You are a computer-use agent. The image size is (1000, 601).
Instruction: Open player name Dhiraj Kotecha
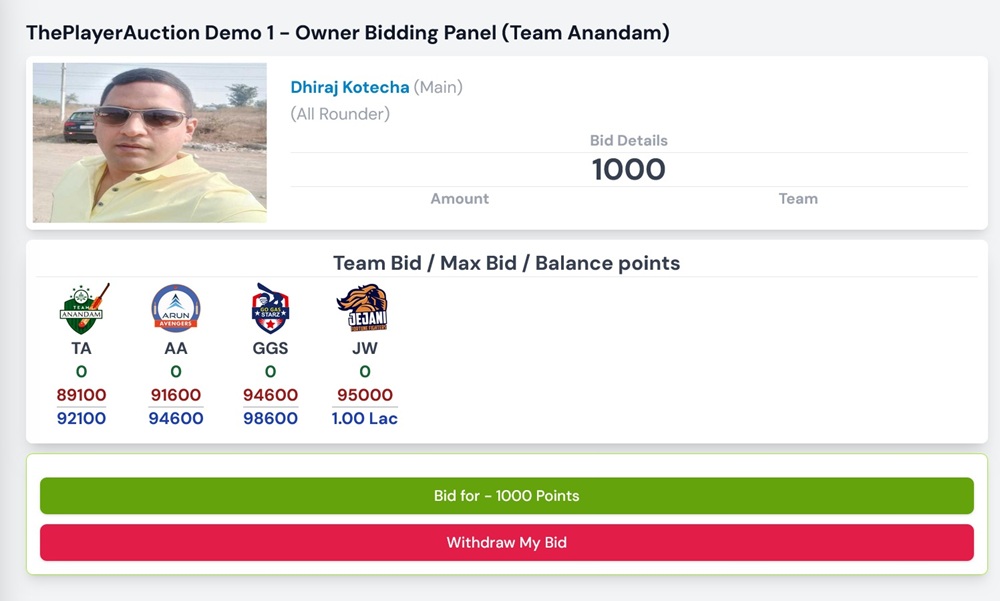click(x=348, y=87)
